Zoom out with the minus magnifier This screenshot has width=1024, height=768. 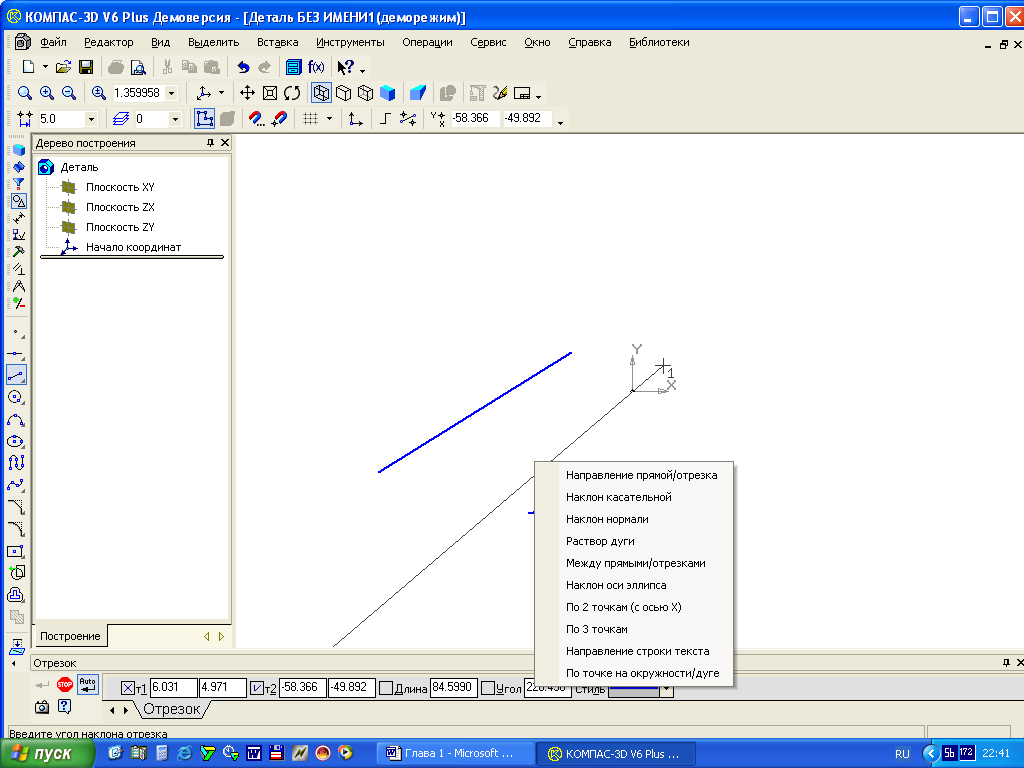click(x=69, y=93)
